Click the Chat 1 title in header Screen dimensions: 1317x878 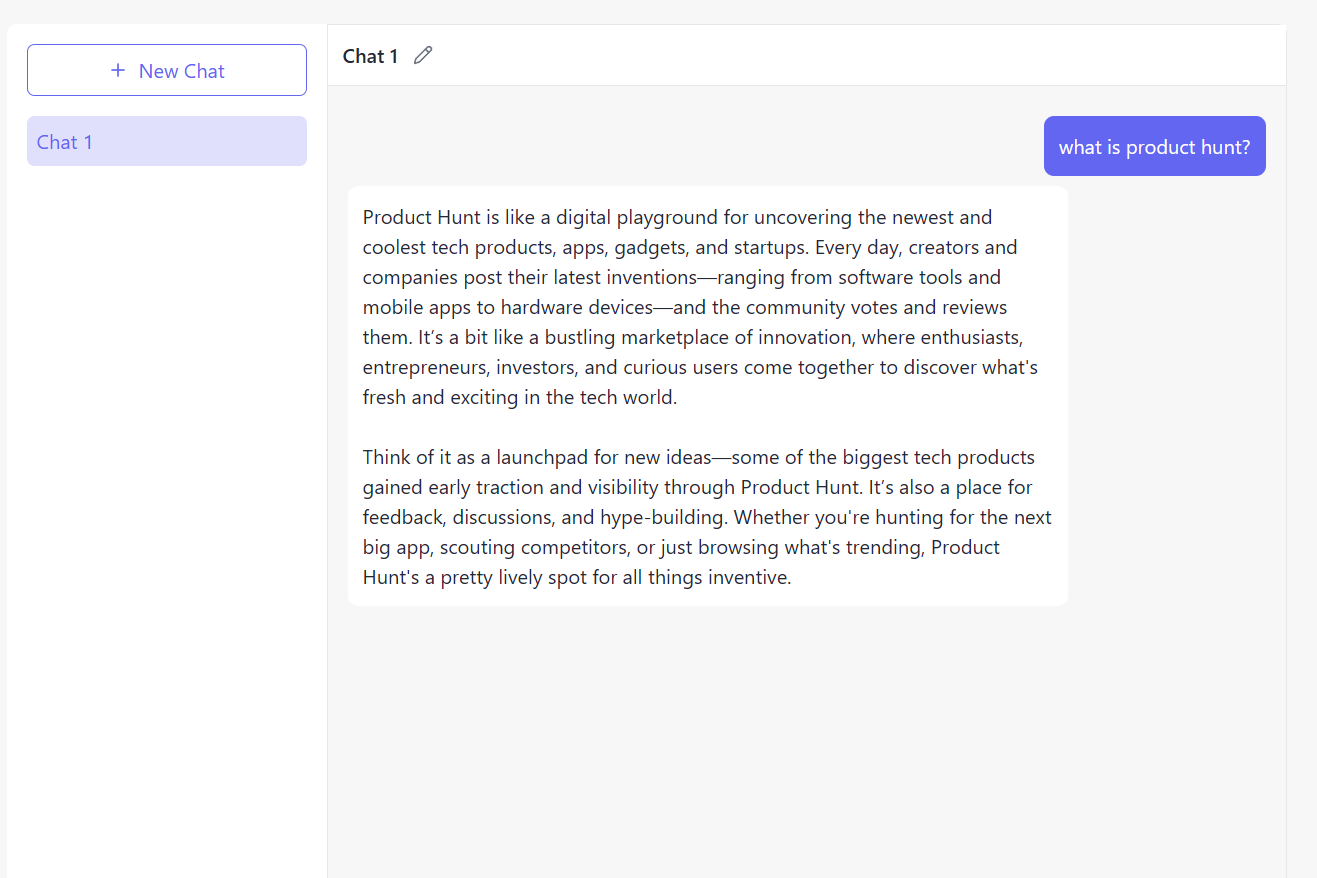[x=370, y=56]
